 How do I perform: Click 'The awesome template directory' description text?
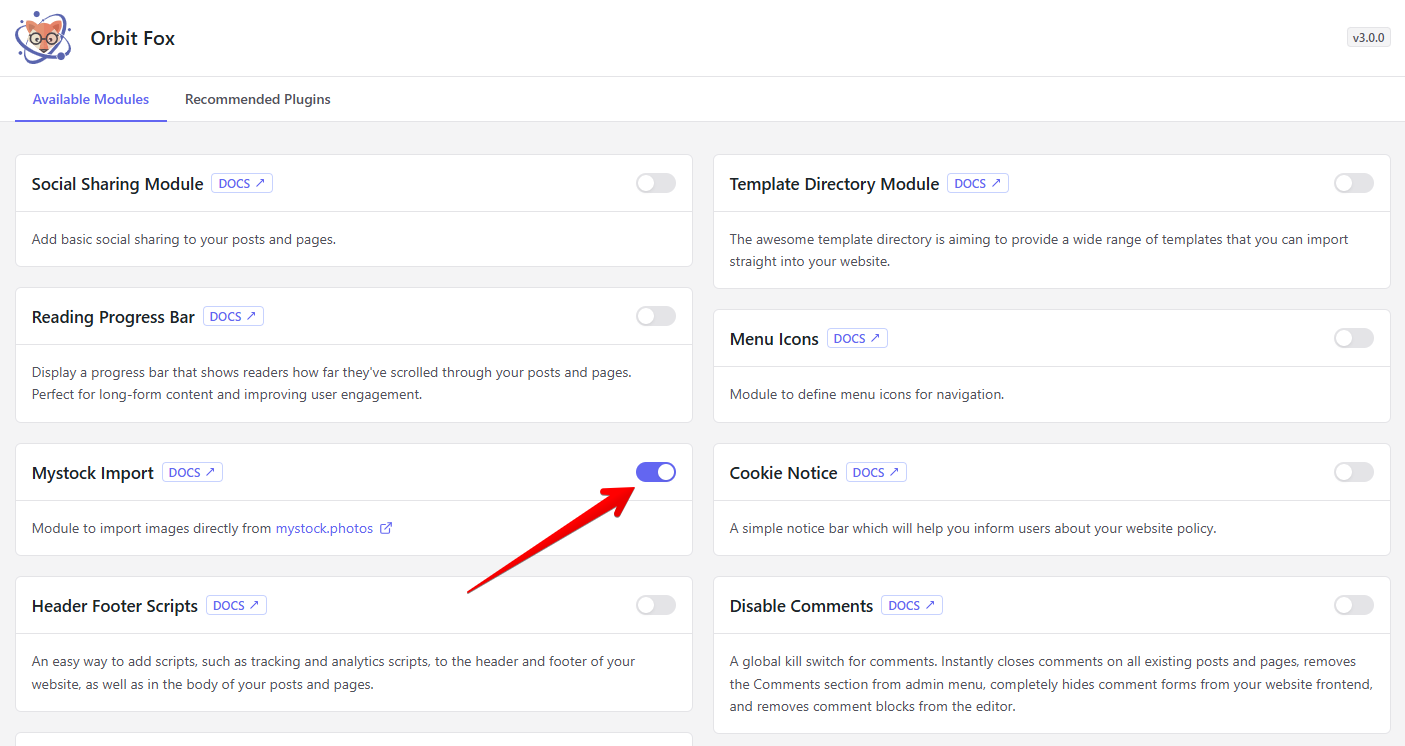tap(1039, 250)
